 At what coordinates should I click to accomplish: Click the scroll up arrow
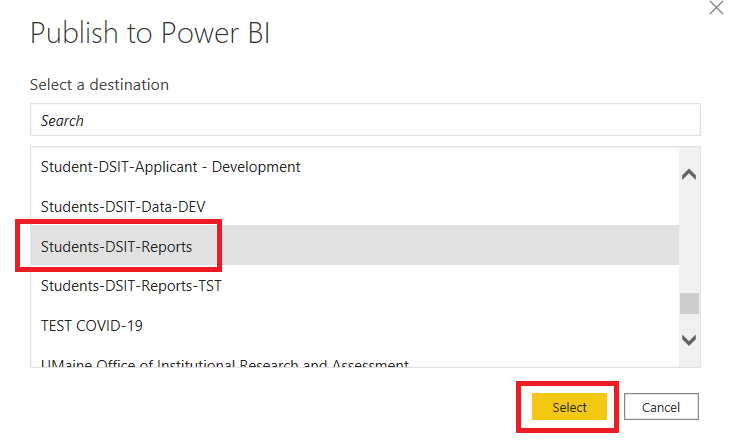(689, 175)
